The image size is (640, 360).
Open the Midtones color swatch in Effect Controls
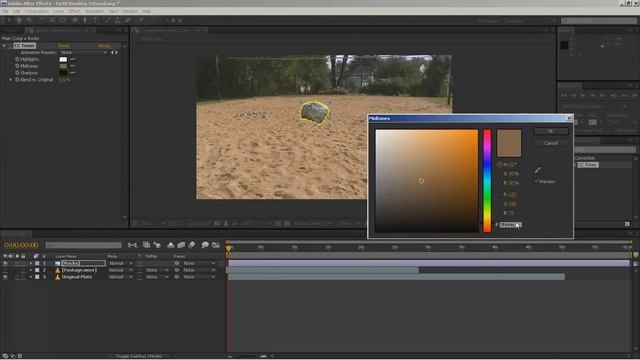pyautogui.click(x=63, y=66)
